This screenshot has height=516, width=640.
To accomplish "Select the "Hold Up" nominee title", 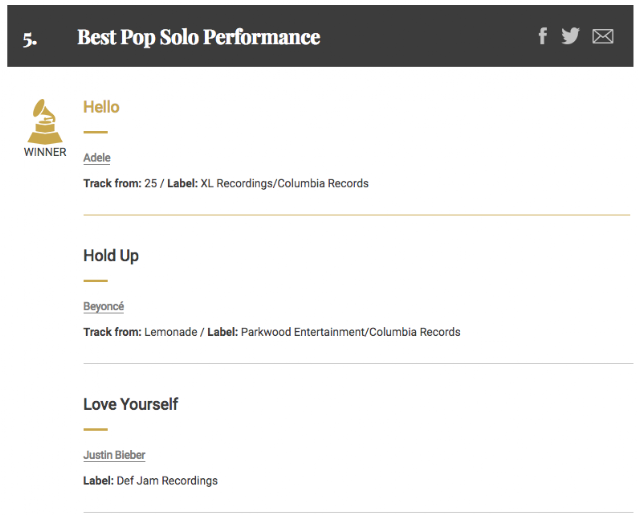I will [111, 256].
